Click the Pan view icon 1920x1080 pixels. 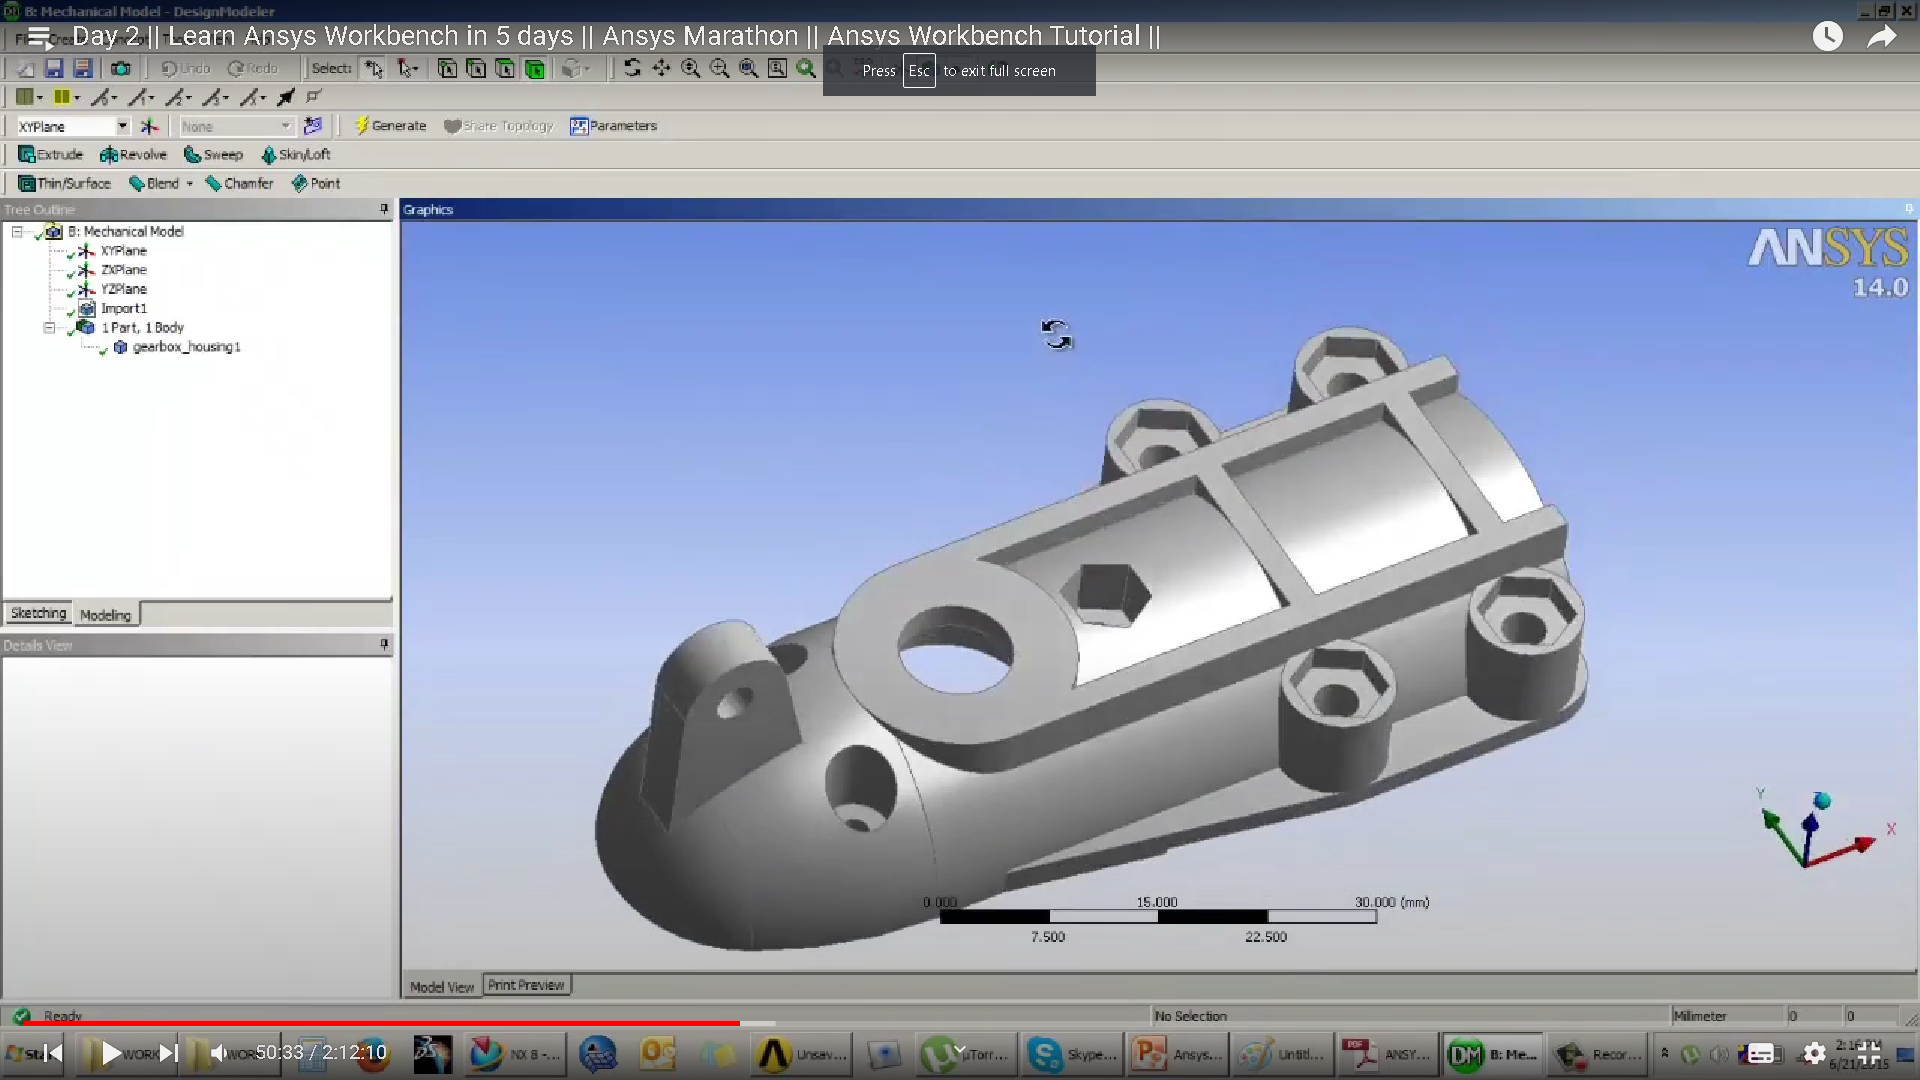point(661,68)
